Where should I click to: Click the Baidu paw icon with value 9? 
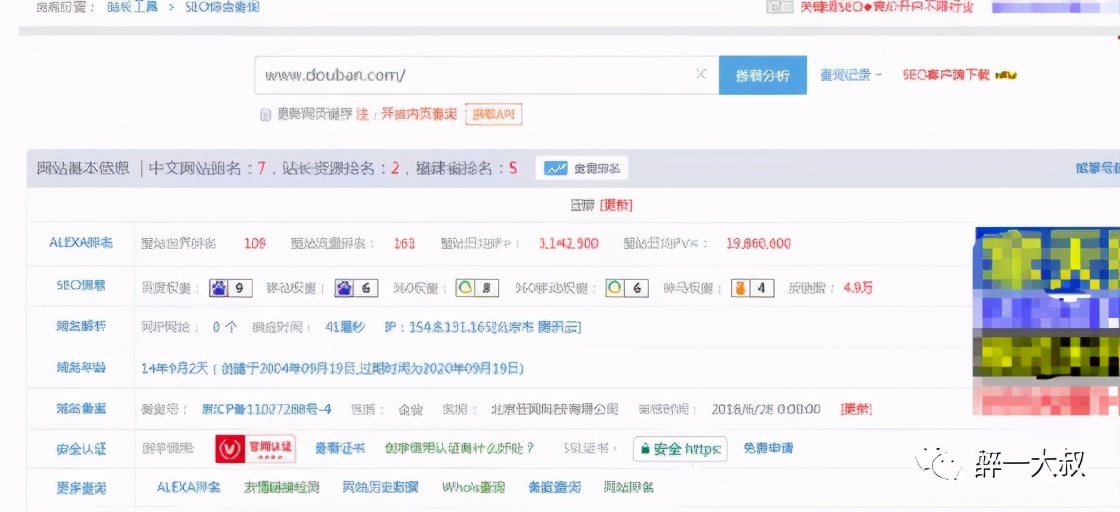(219, 288)
